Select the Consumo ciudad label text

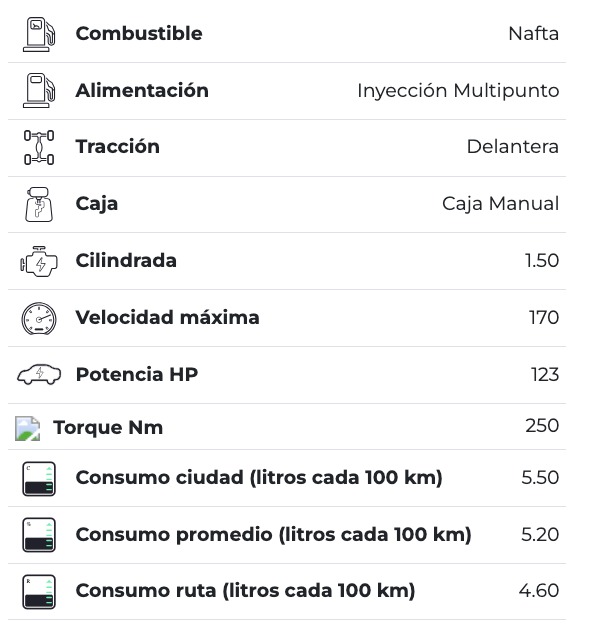[259, 478]
